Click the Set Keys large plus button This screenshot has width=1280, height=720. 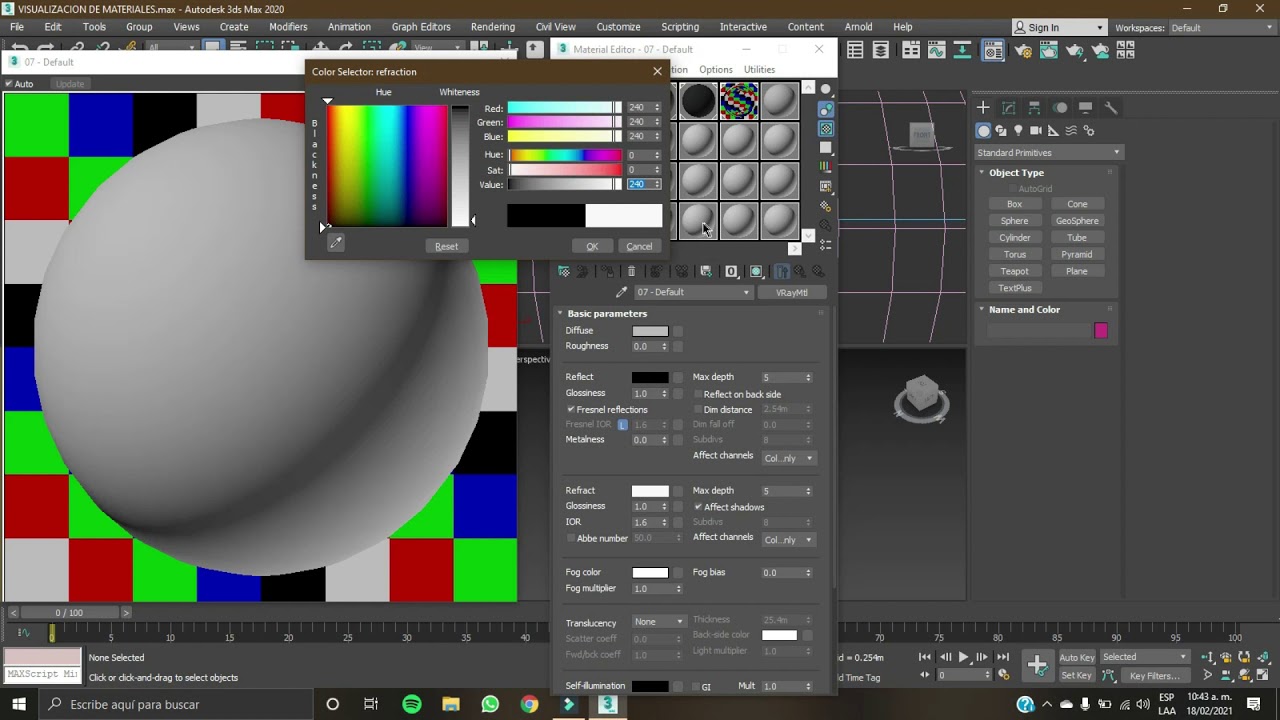[x=1037, y=665]
